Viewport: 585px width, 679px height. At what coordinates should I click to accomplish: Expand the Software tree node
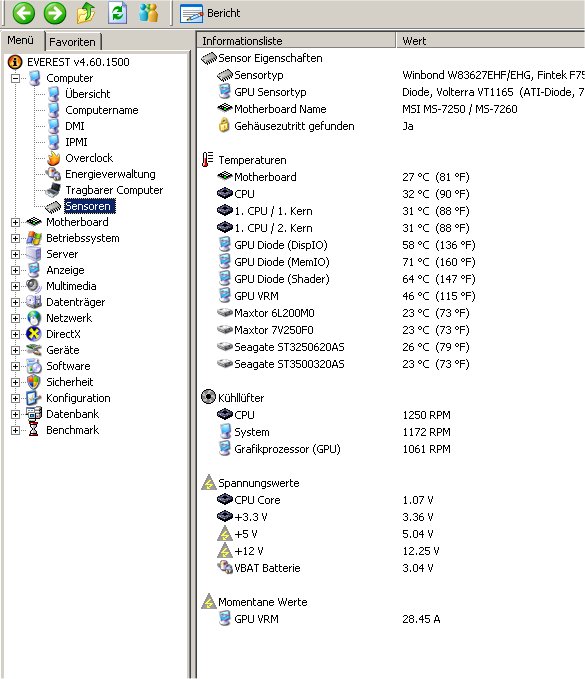(x=16, y=366)
